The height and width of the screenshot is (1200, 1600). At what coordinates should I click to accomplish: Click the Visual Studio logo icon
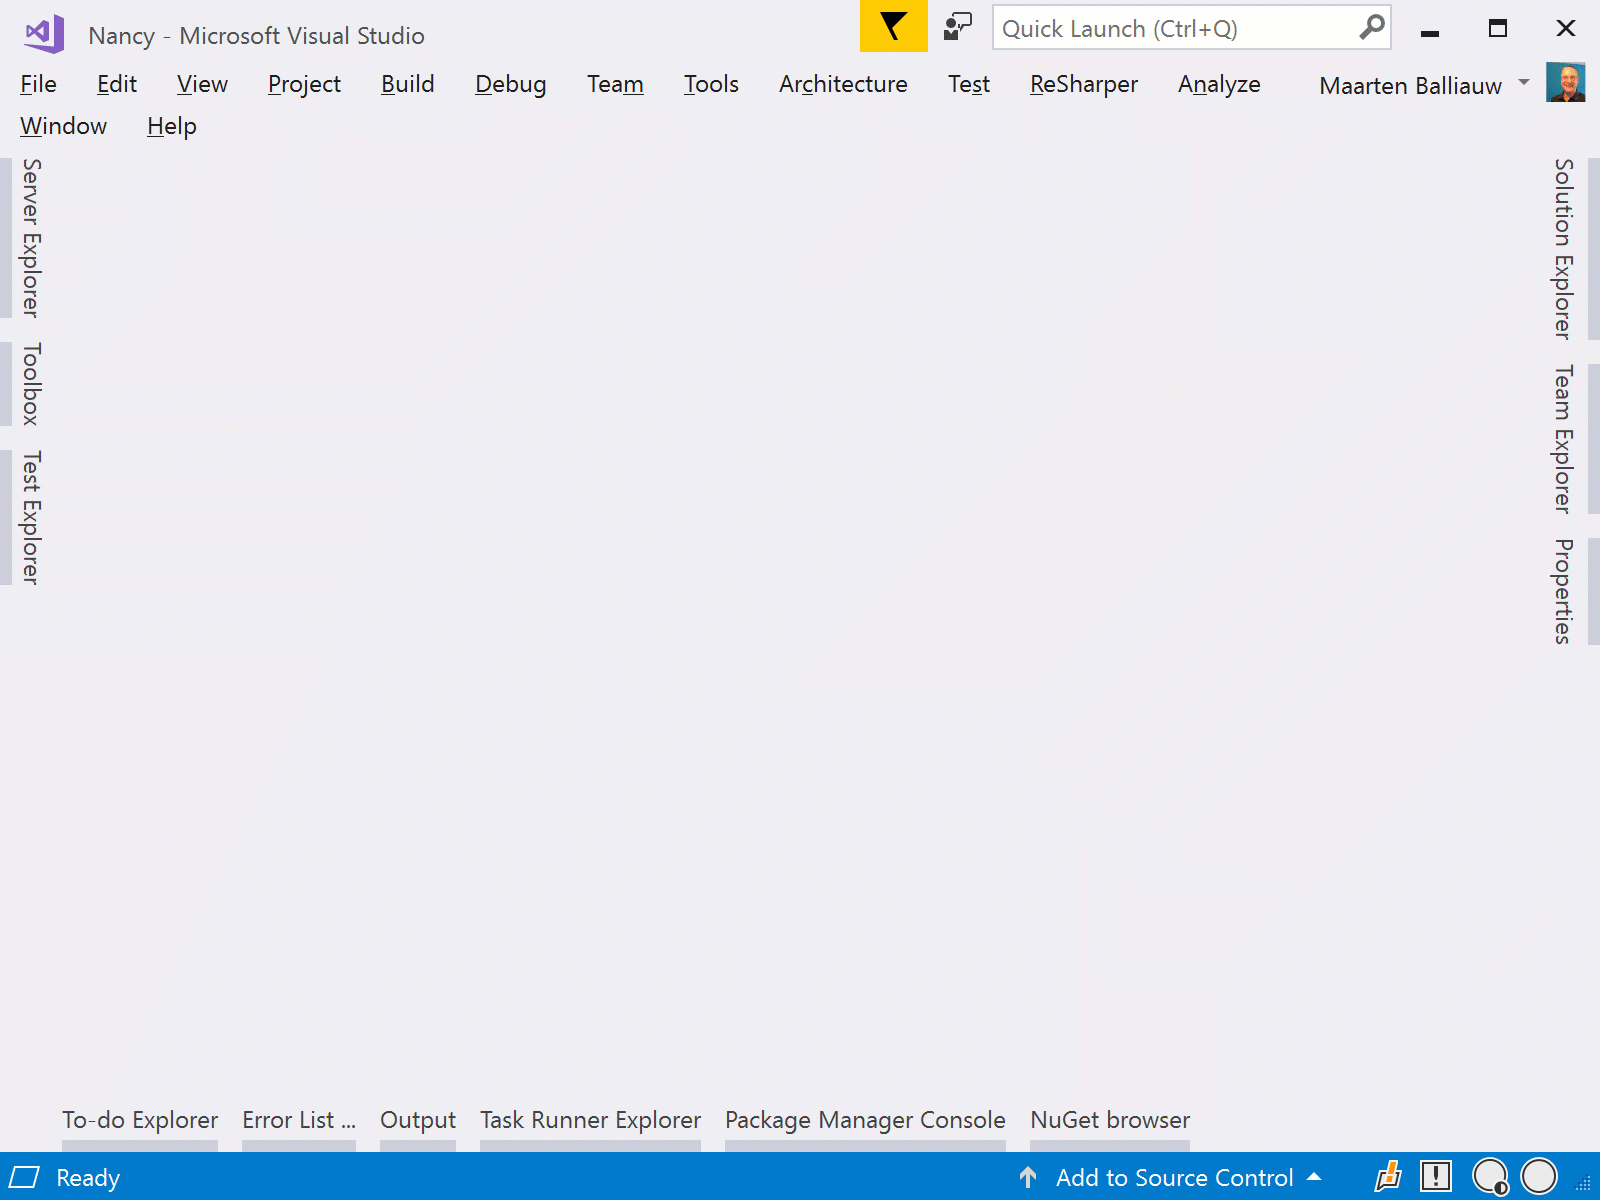[43, 33]
